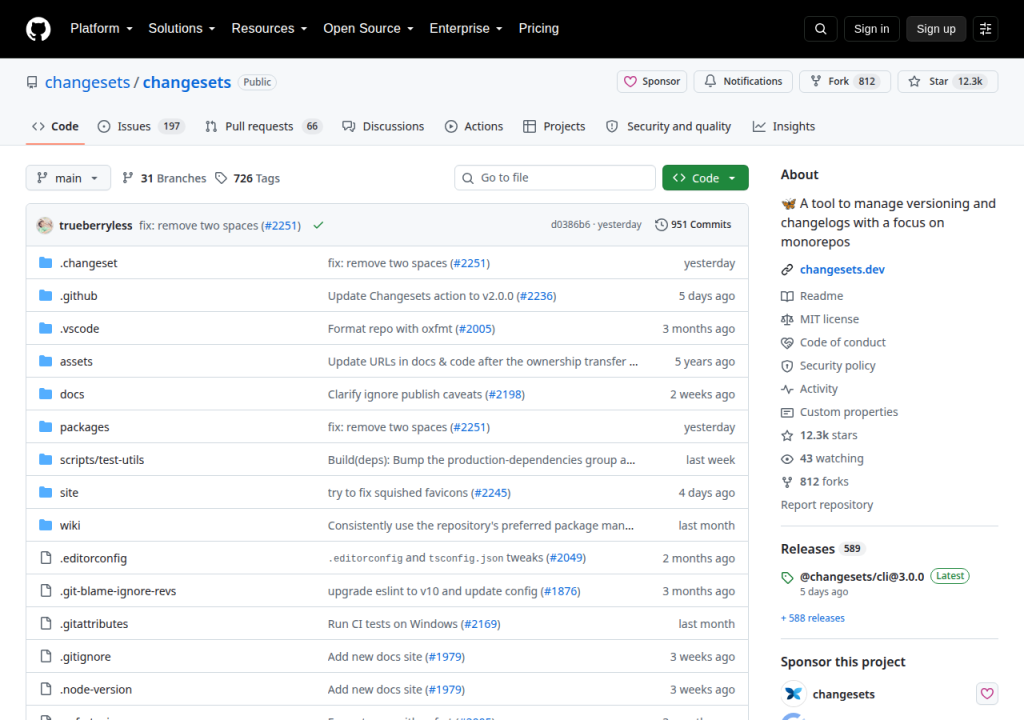Open the changesets.dev website link
Screen dimensions: 1024x720
click(x=842, y=270)
